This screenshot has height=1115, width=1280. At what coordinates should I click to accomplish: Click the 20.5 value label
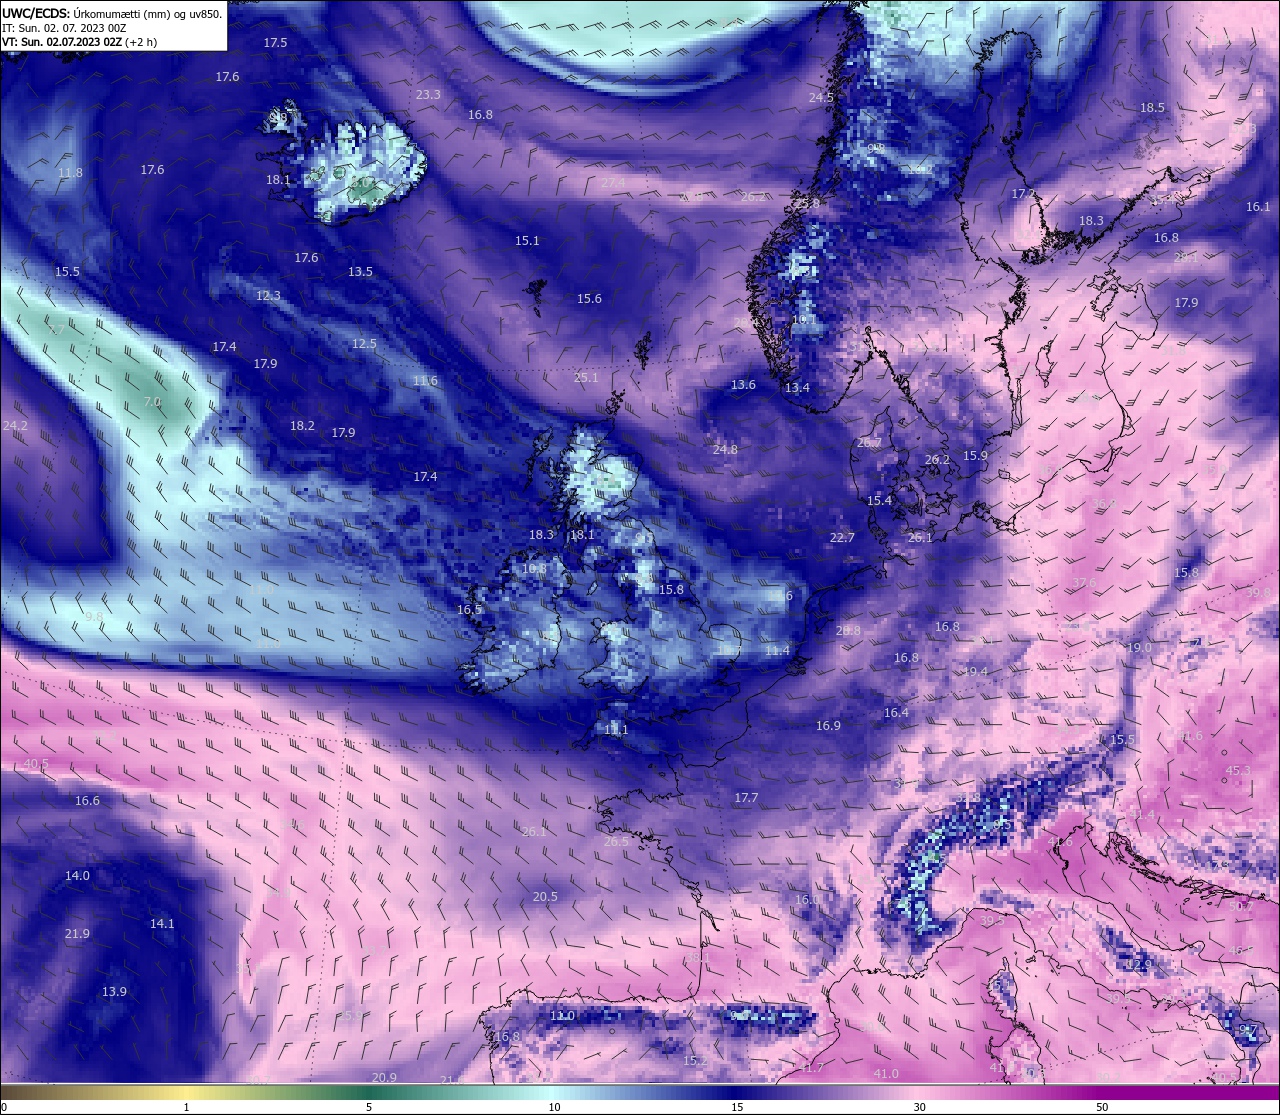point(545,897)
